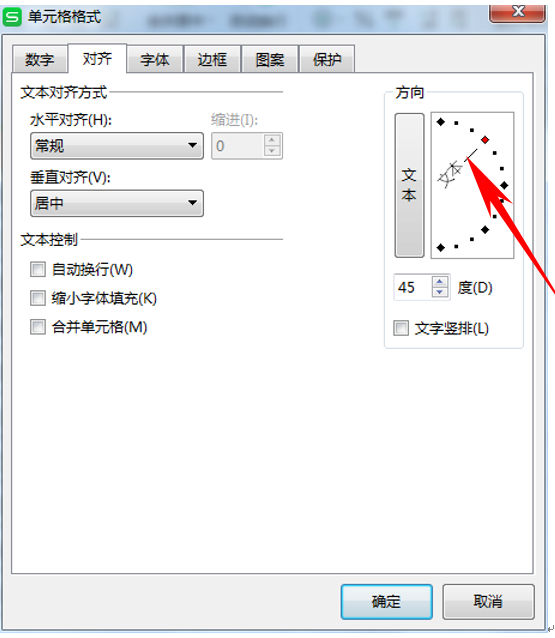The image size is (555, 638).
Task: Click the degree value field showing 45
Action: (413, 287)
